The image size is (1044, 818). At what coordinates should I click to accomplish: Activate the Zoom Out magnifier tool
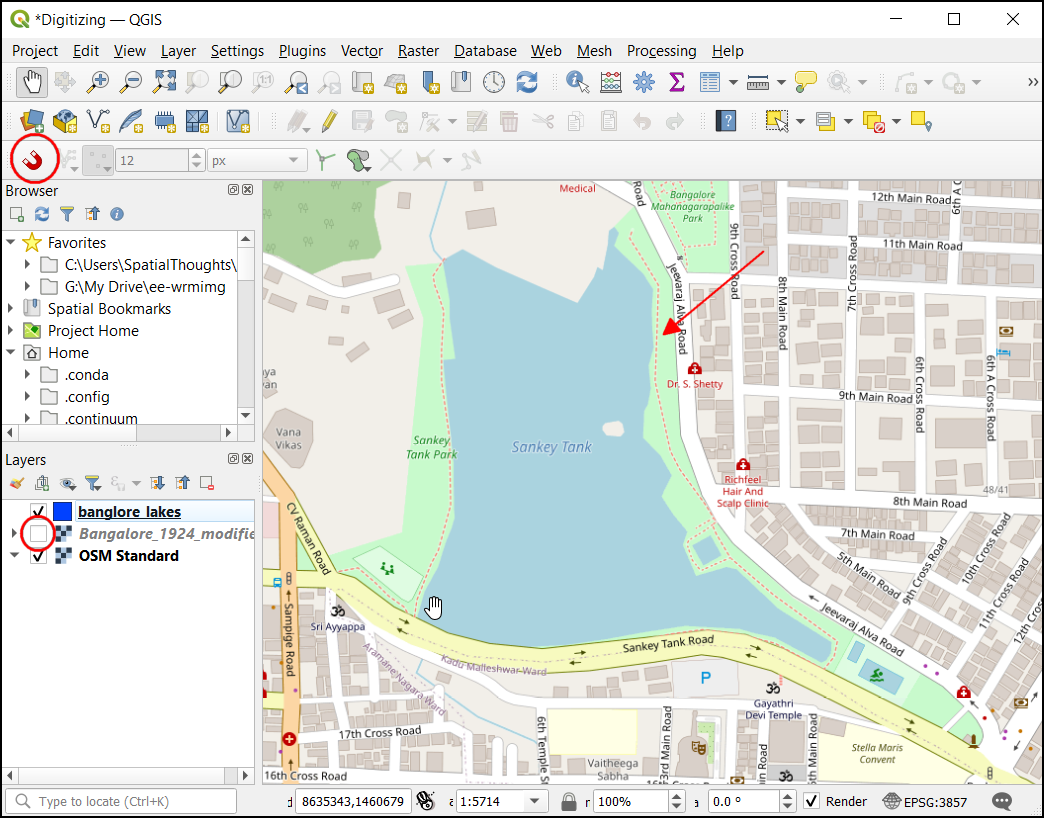(x=130, y=83)
